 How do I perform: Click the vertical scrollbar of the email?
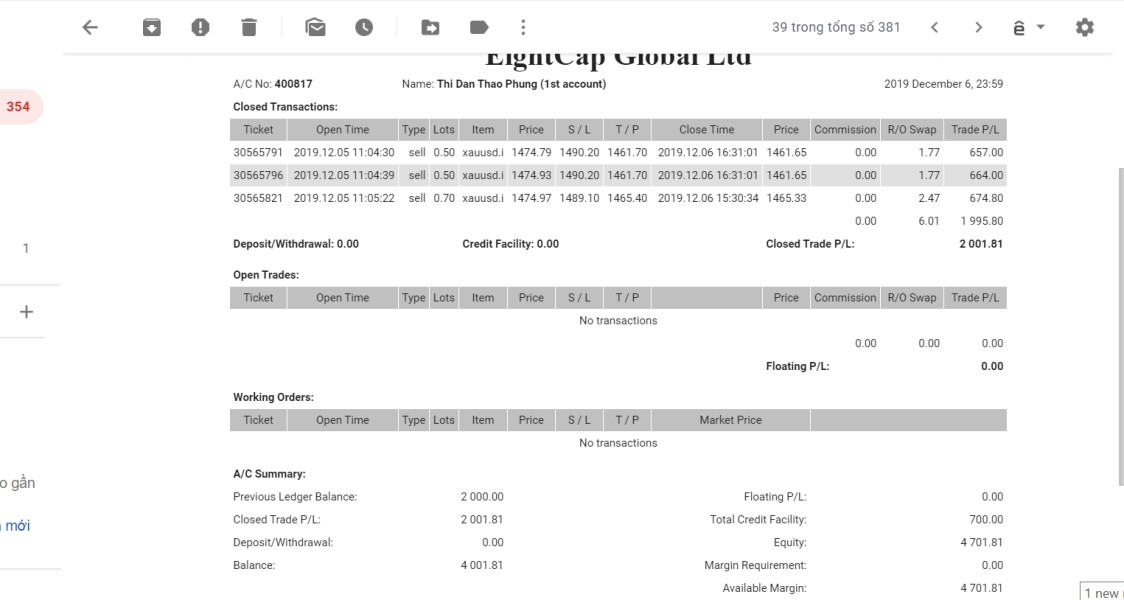pos(1120,326)
